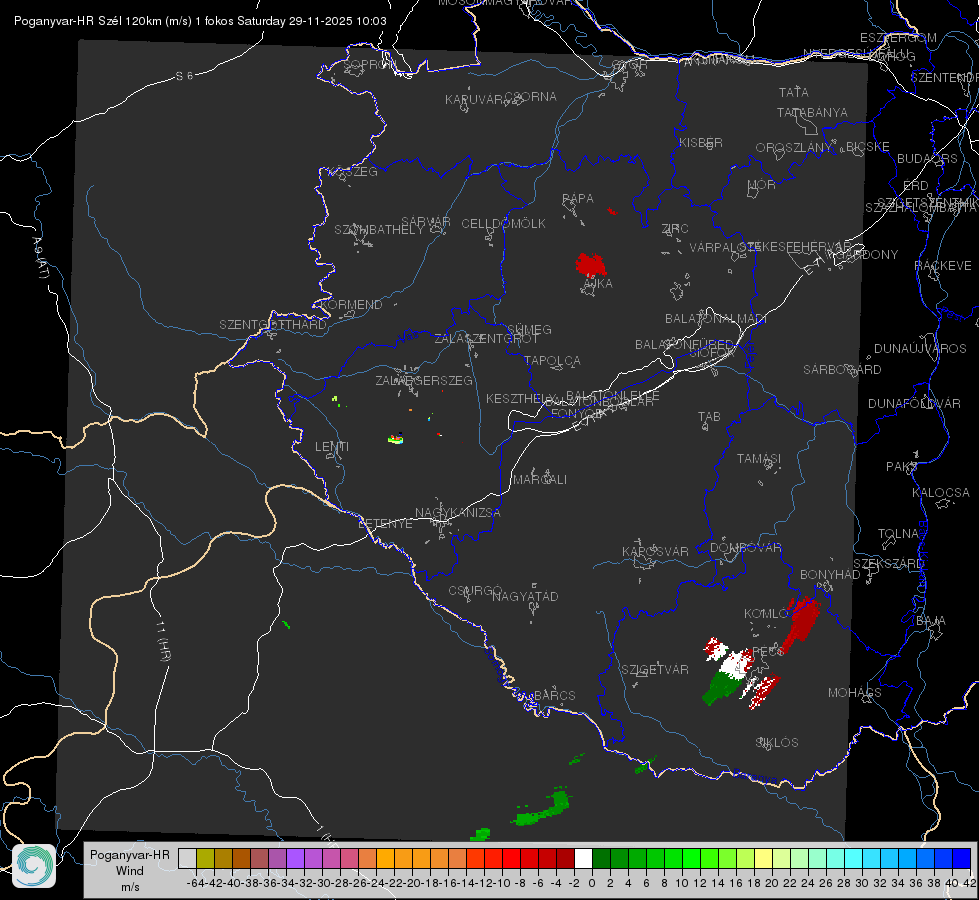
Task: Click the TAB town label
Action: [709, 416]
